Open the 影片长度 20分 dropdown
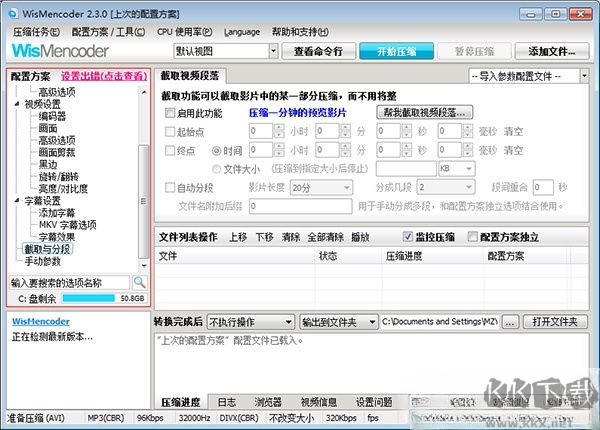 [x=321, y=187]
